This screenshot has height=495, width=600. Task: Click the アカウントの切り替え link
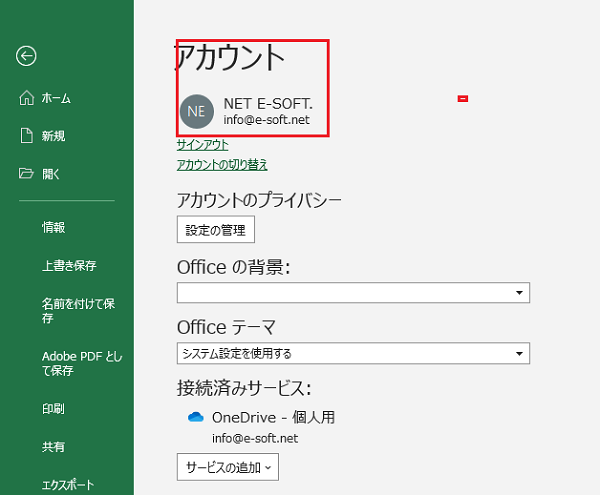click(x=222, y=164)
